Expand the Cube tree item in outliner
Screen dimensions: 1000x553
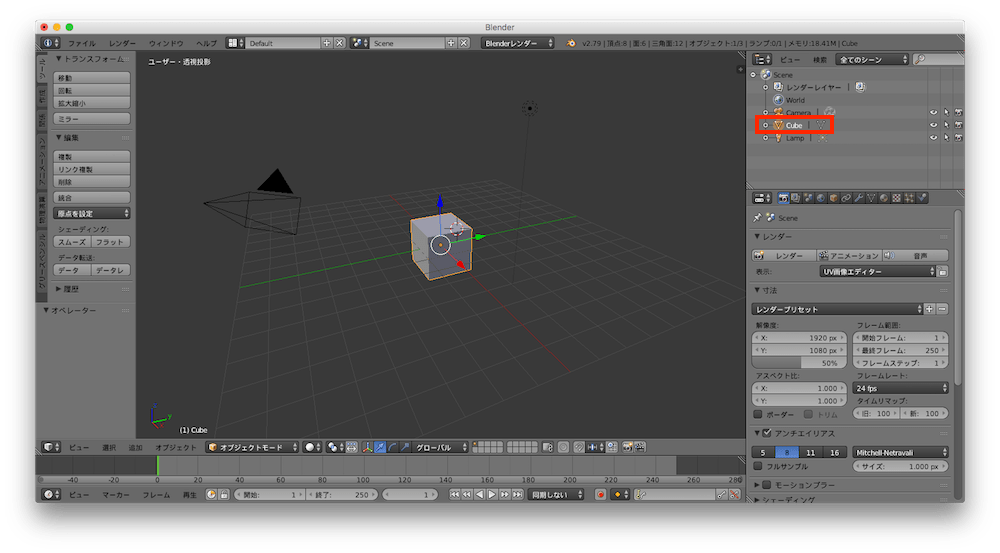pos(765,125)
